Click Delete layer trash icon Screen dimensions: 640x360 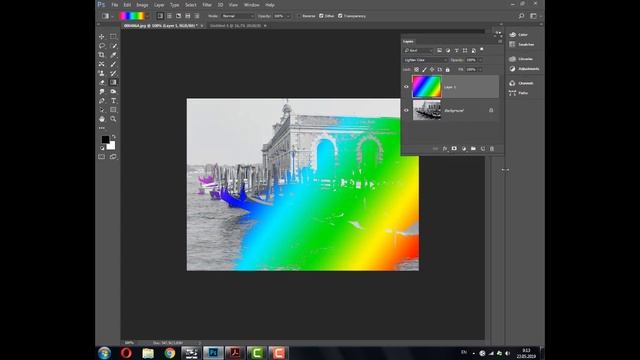(492, 149)
